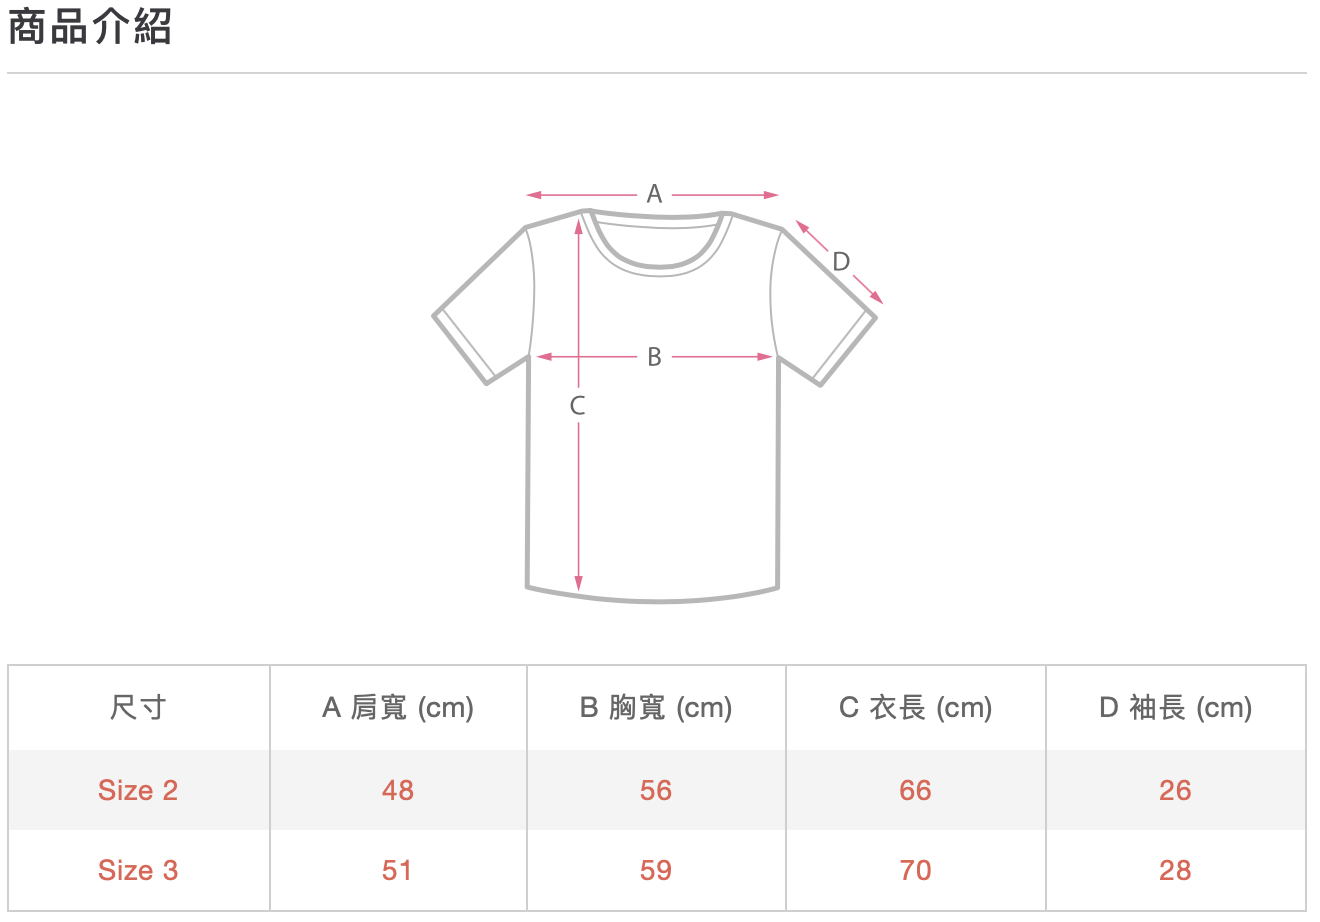Select the B chest-width label on diagram
The image size is (1320, 922).
pos(654,357)
